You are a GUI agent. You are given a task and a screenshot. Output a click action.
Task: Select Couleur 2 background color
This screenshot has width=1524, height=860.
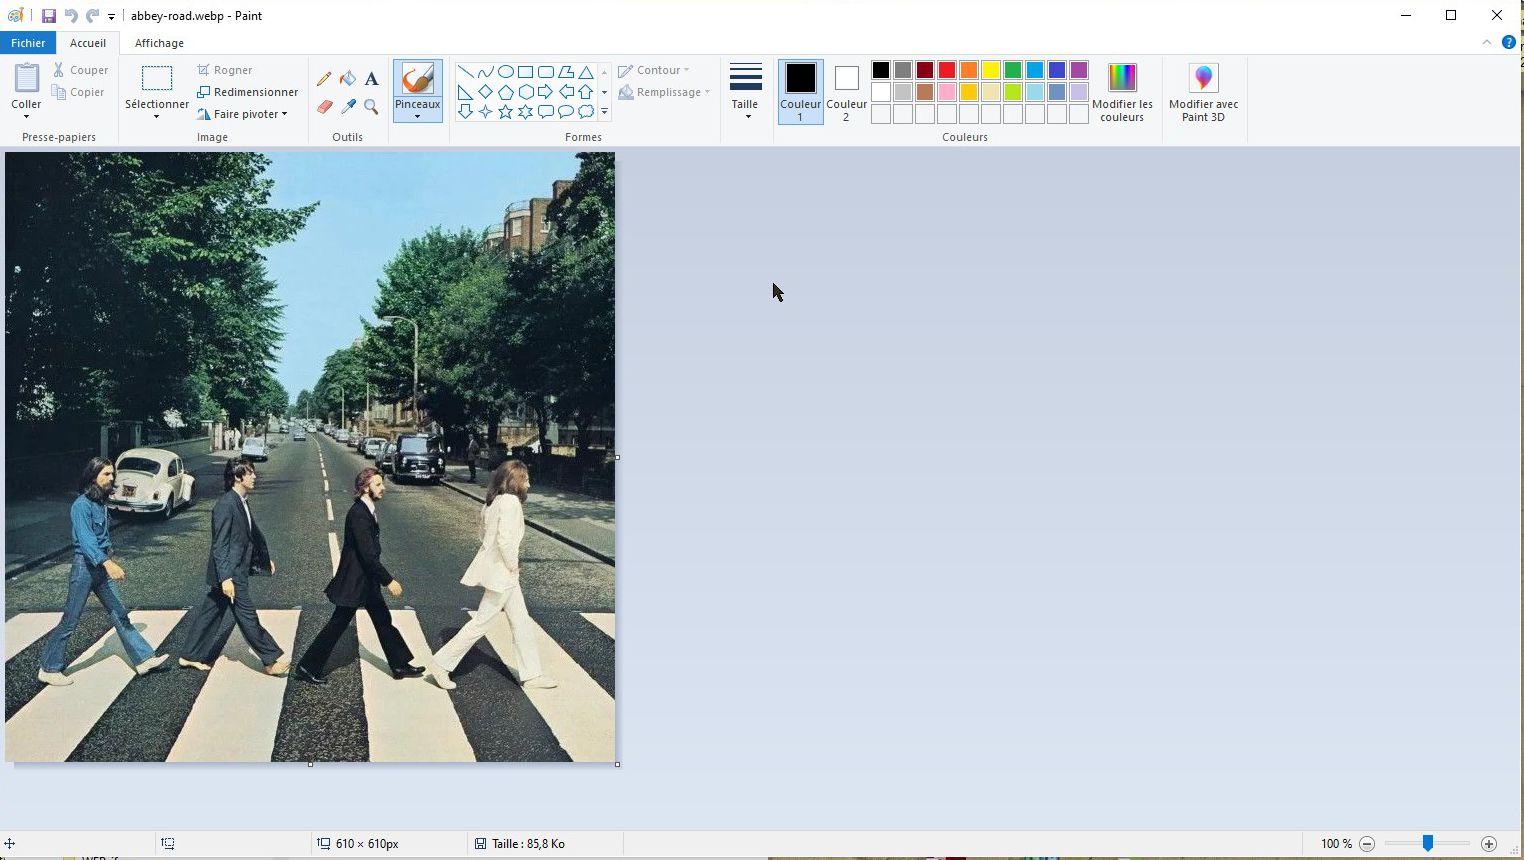point(846,92)
